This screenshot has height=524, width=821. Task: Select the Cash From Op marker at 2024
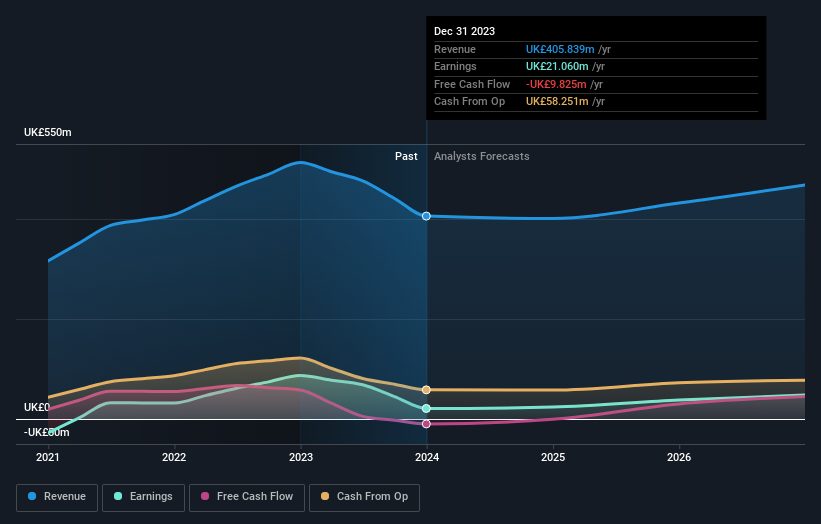[426, 390]
